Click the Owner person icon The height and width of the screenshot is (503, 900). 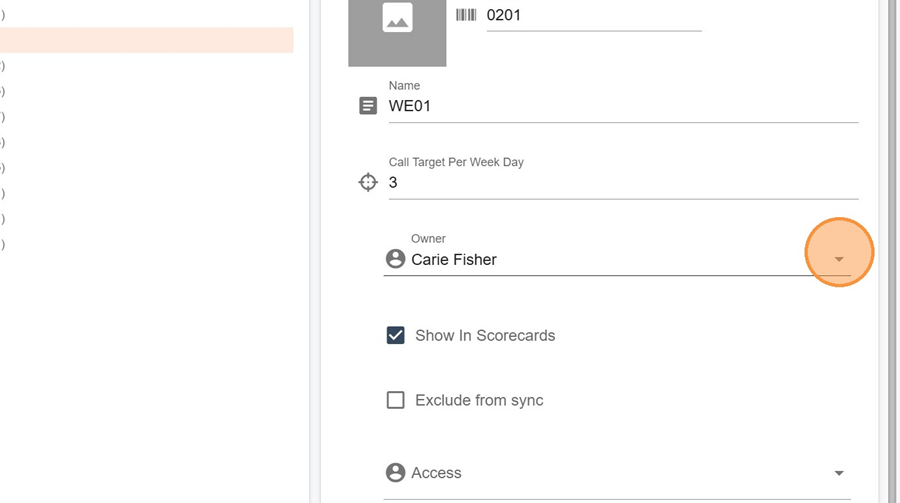click(395, 259)
